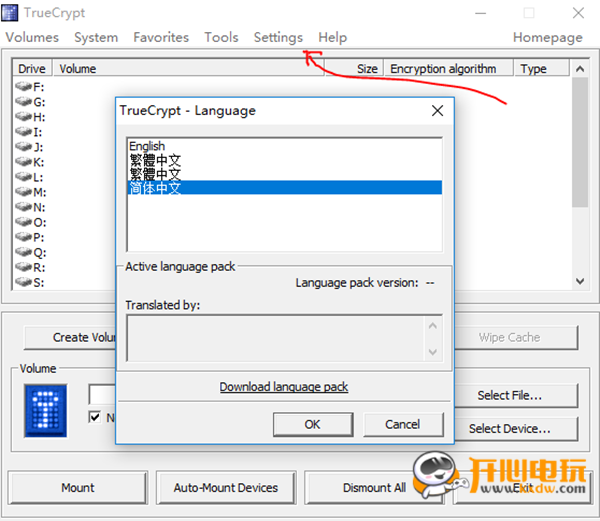Screen dimensions: 600x521
Task: Open the Favorites menu
Action: 161,37
